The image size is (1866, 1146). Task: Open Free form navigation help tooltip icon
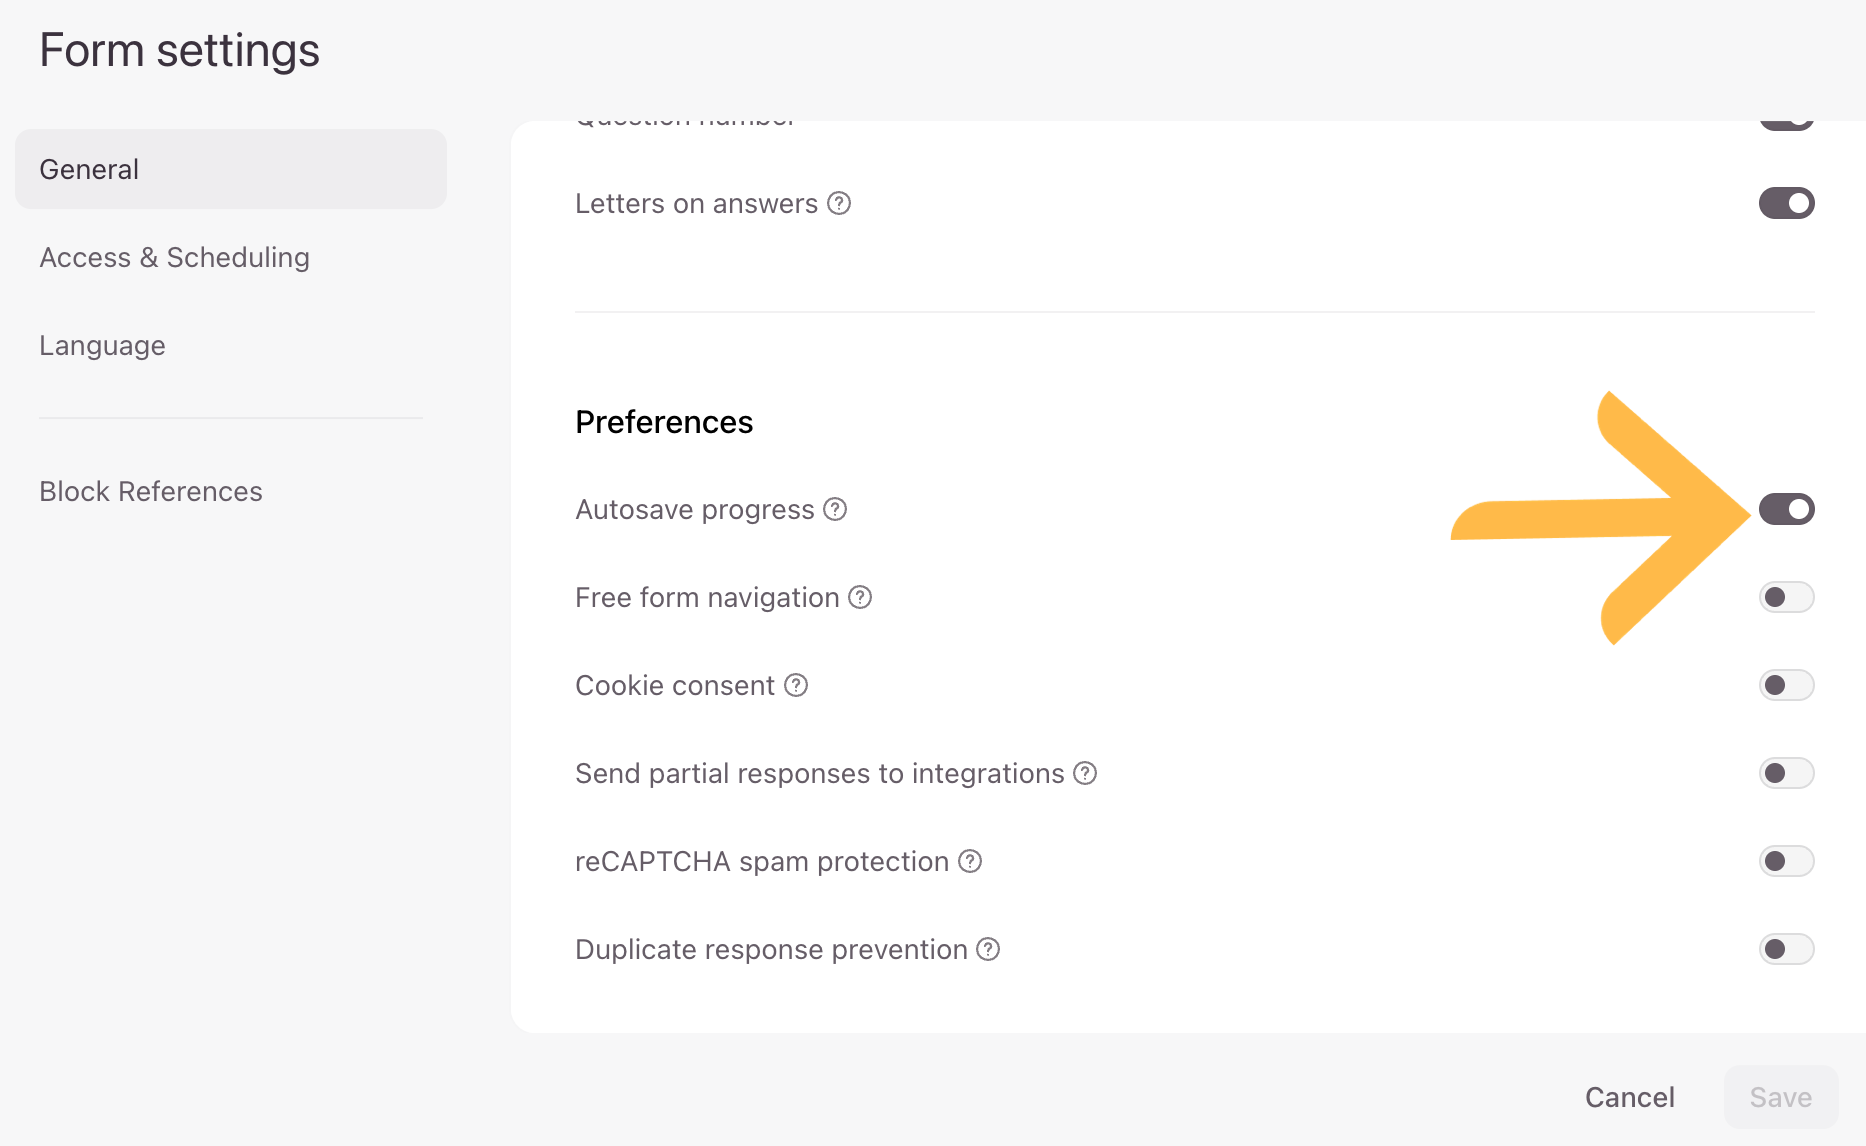(860, 597)
